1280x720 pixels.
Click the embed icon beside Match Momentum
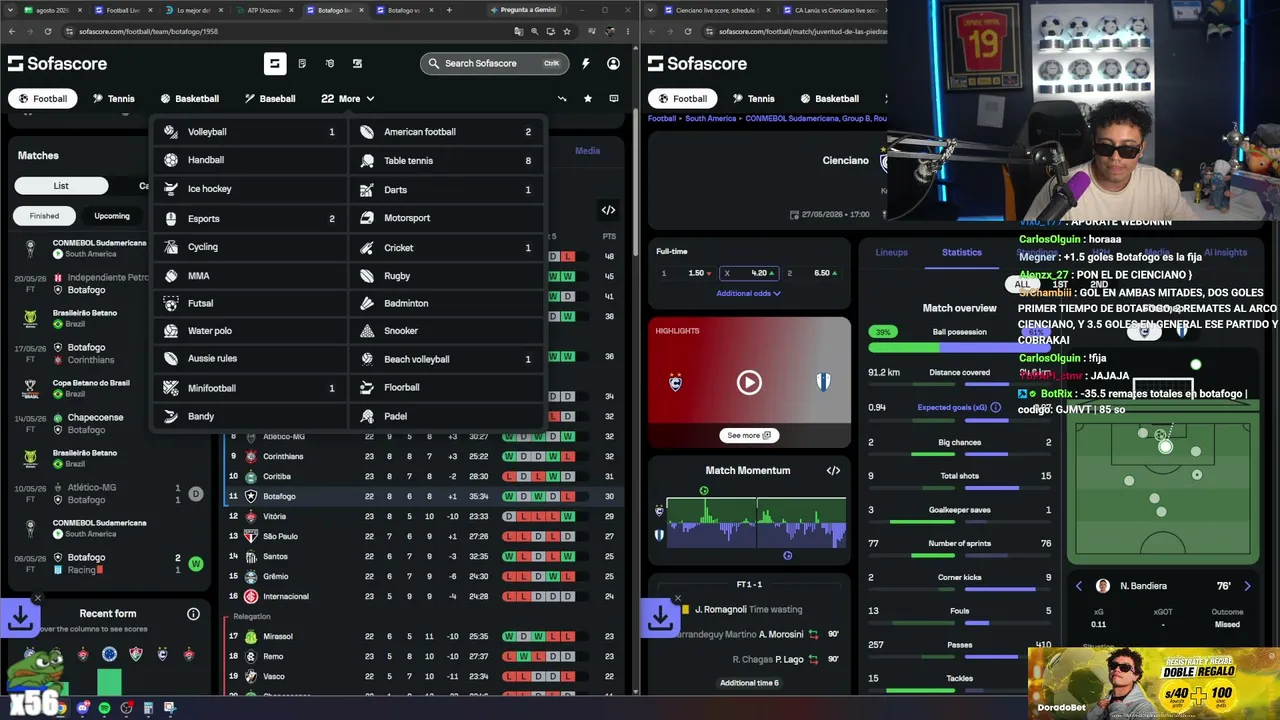point(833,470)
